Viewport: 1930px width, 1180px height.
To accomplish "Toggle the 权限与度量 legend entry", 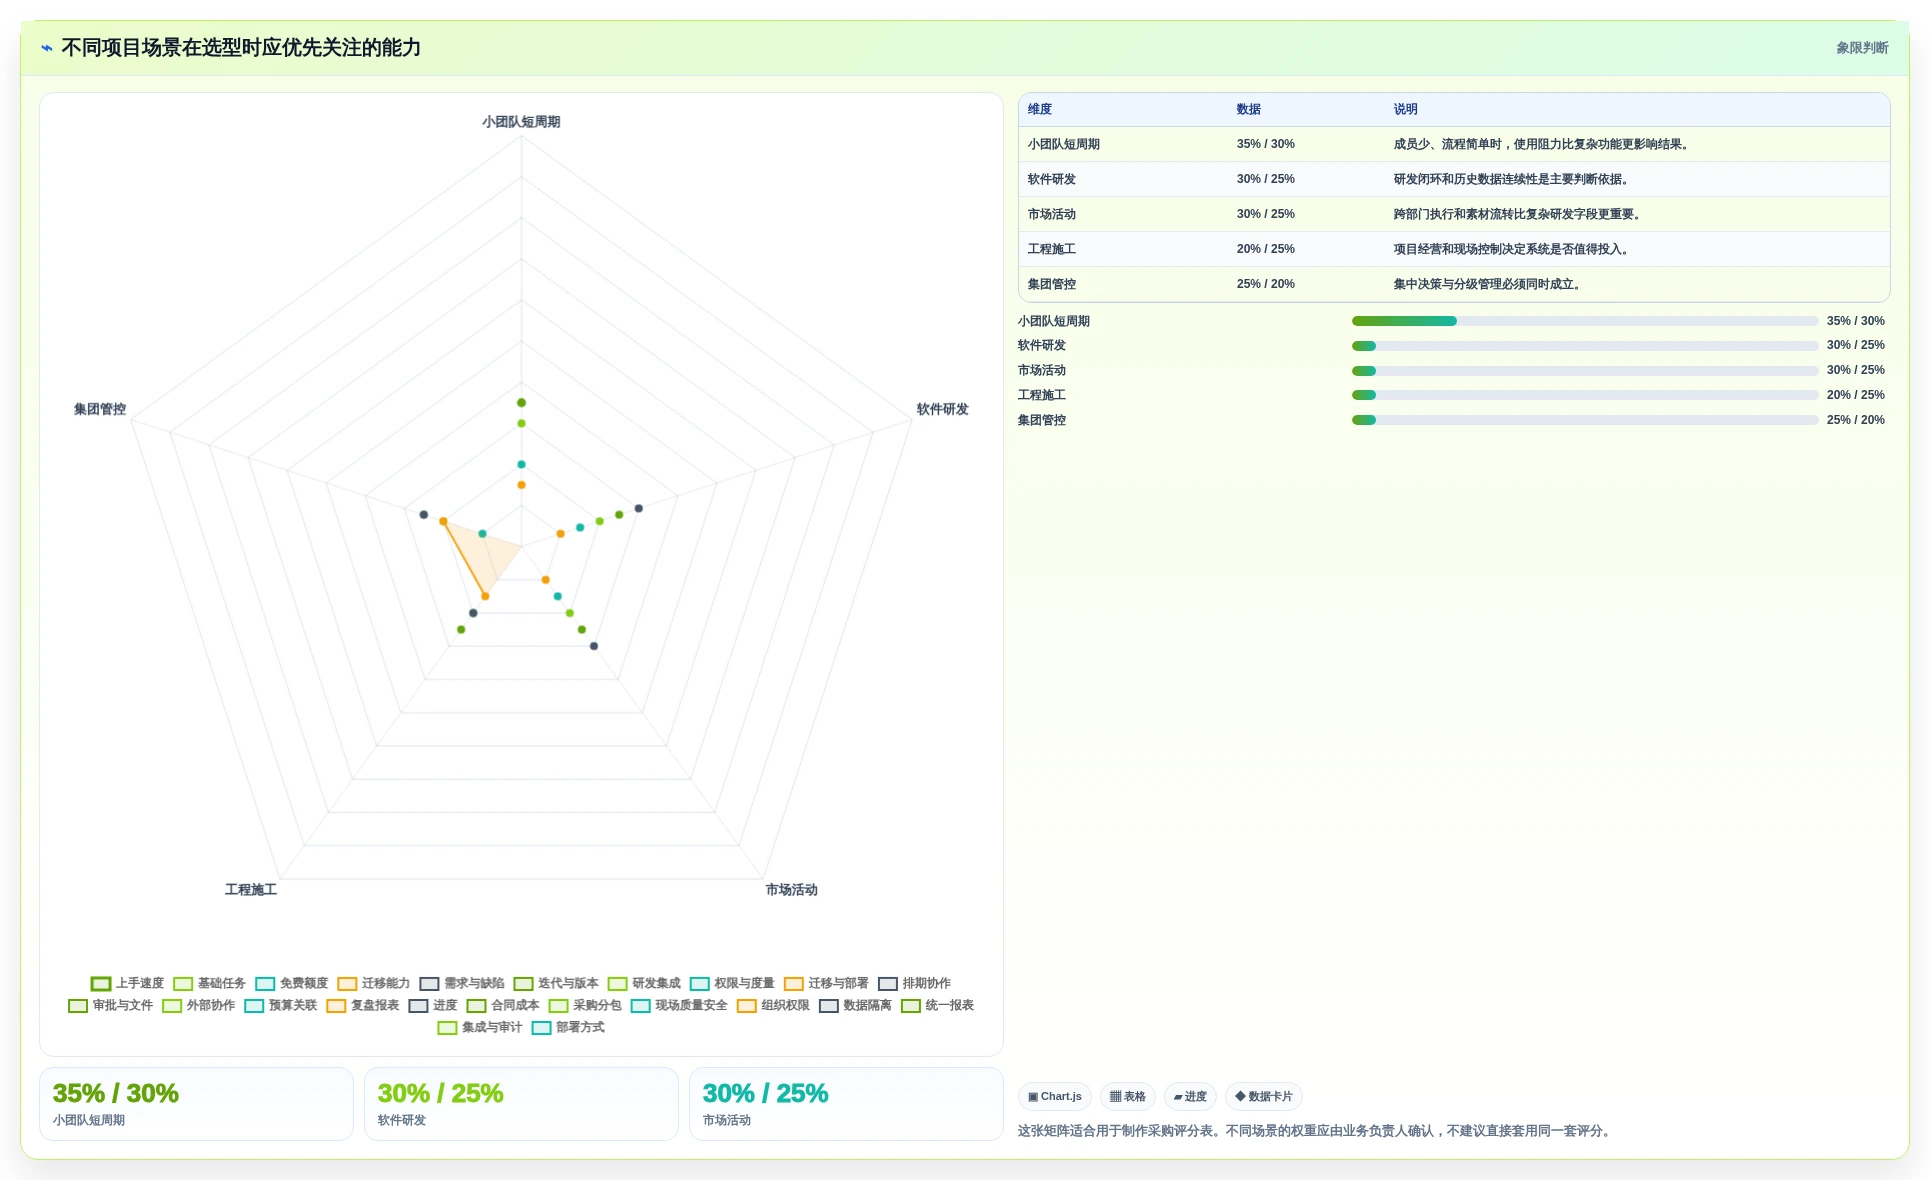I will point(731,984).
